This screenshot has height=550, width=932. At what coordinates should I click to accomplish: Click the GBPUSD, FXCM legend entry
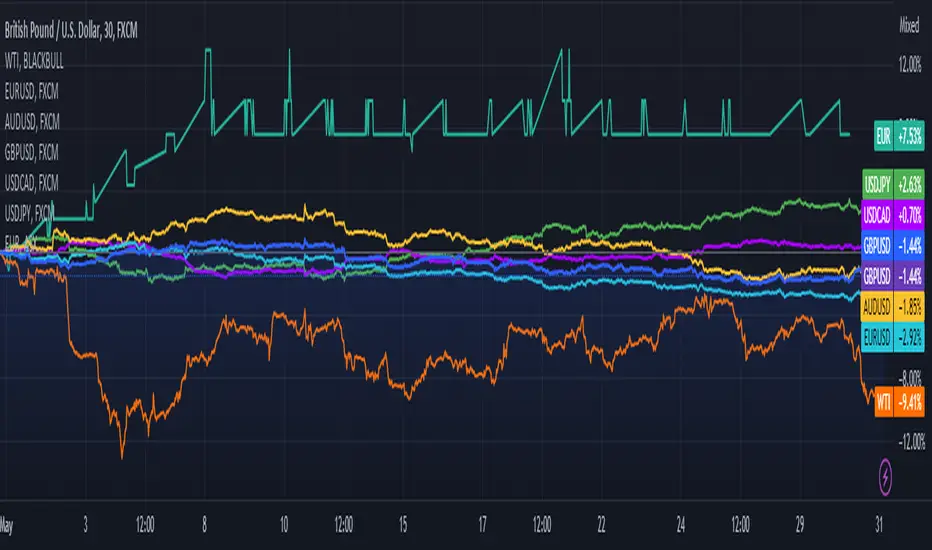32,152
